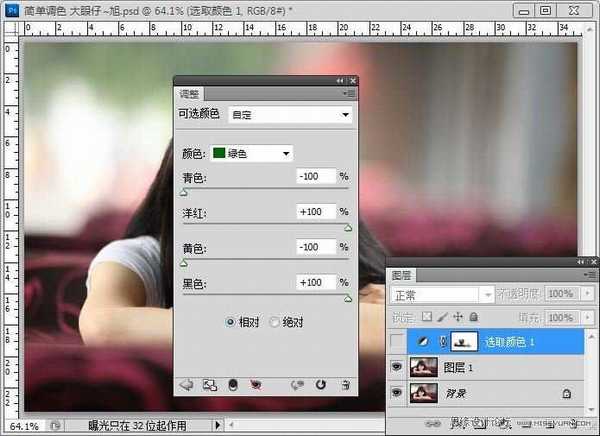Click the reset adjustment circular arrow icon

321,384
